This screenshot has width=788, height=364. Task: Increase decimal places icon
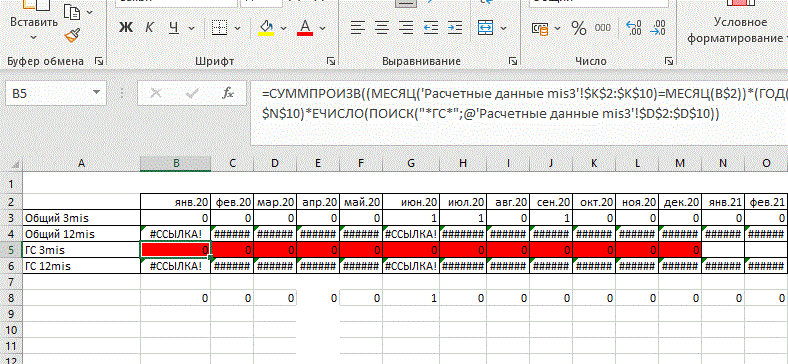click(633, 28)
